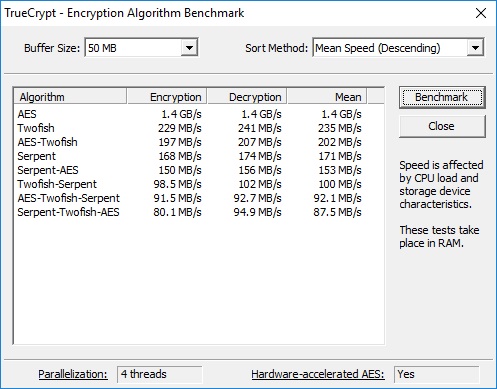The width and height of the screenshot is (497, 389).
Task: Select the Serpent-AES row
Action: (x=189, y=170)
